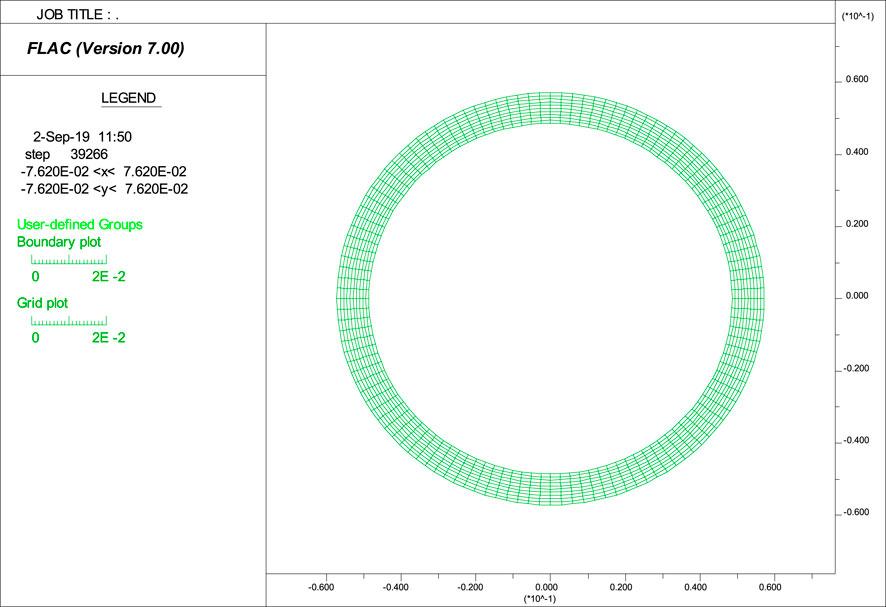Click the Boundary plot legend label
This screenshot has height=607, width=886.
coord(59,242)
